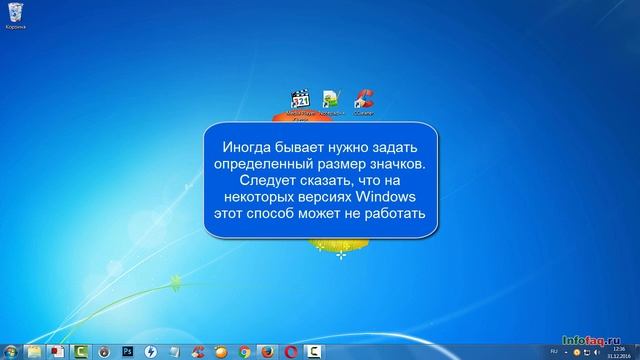Select the CCleaner desktop shortcut
The width and height of the screenshot is (640, 360).
363,102
